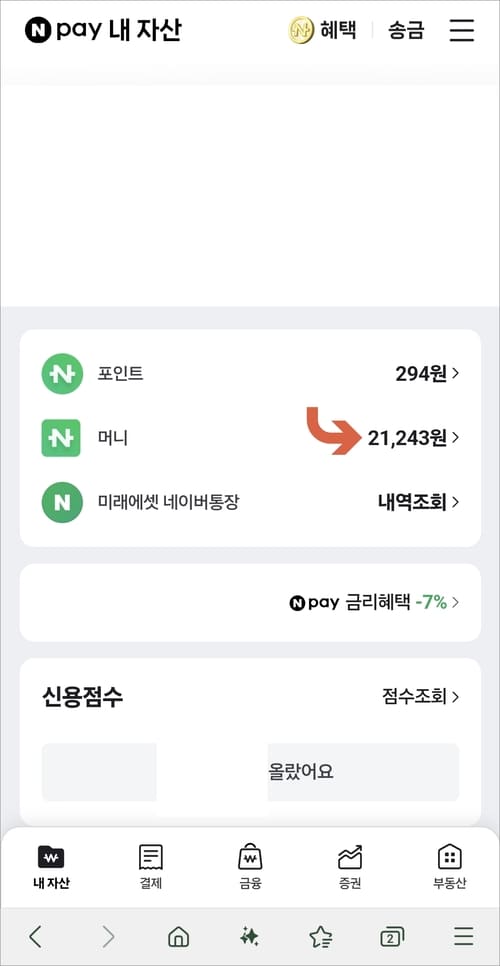Expand 머니 21,243원 chevron
This screenshot has height=966, width=500.
pos(455,438)
